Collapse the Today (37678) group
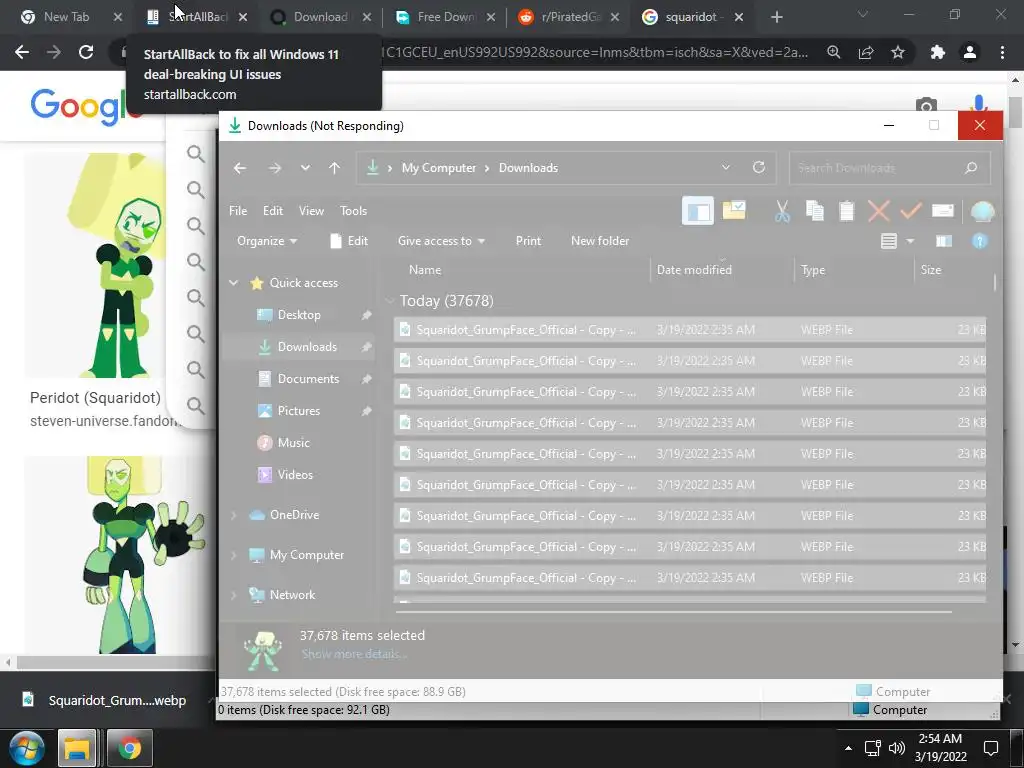The height and width of the screenshot is (768, 1024). pyautogui.click(x=390, y=301)
